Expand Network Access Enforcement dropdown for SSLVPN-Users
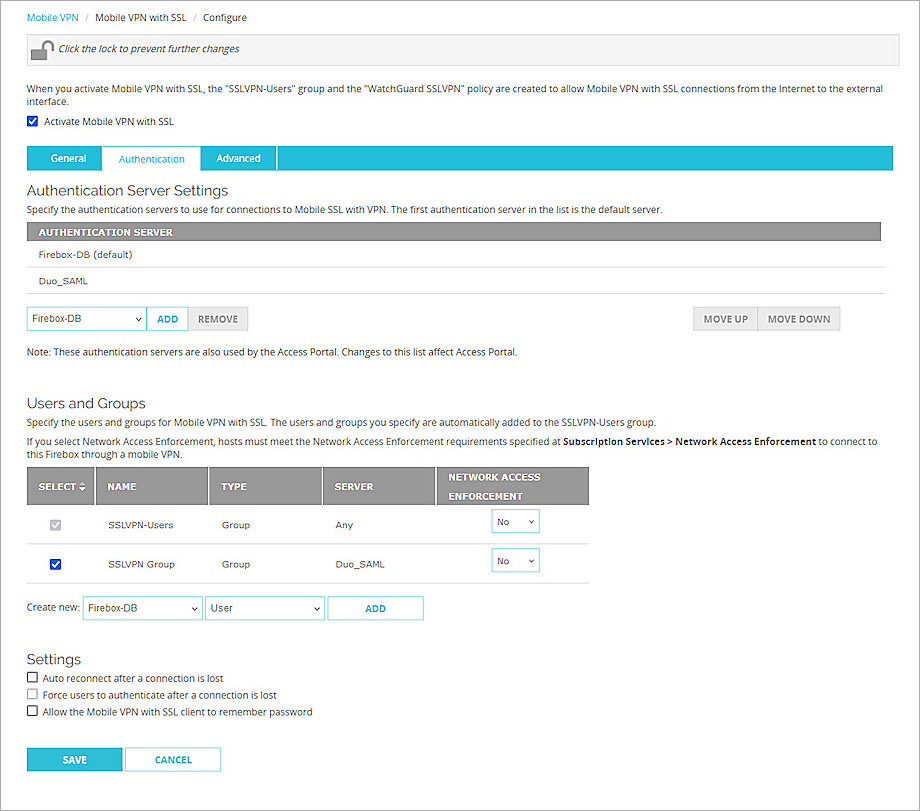Image resolution: width=920 pixels, height=811 pixels. point(515,522)
